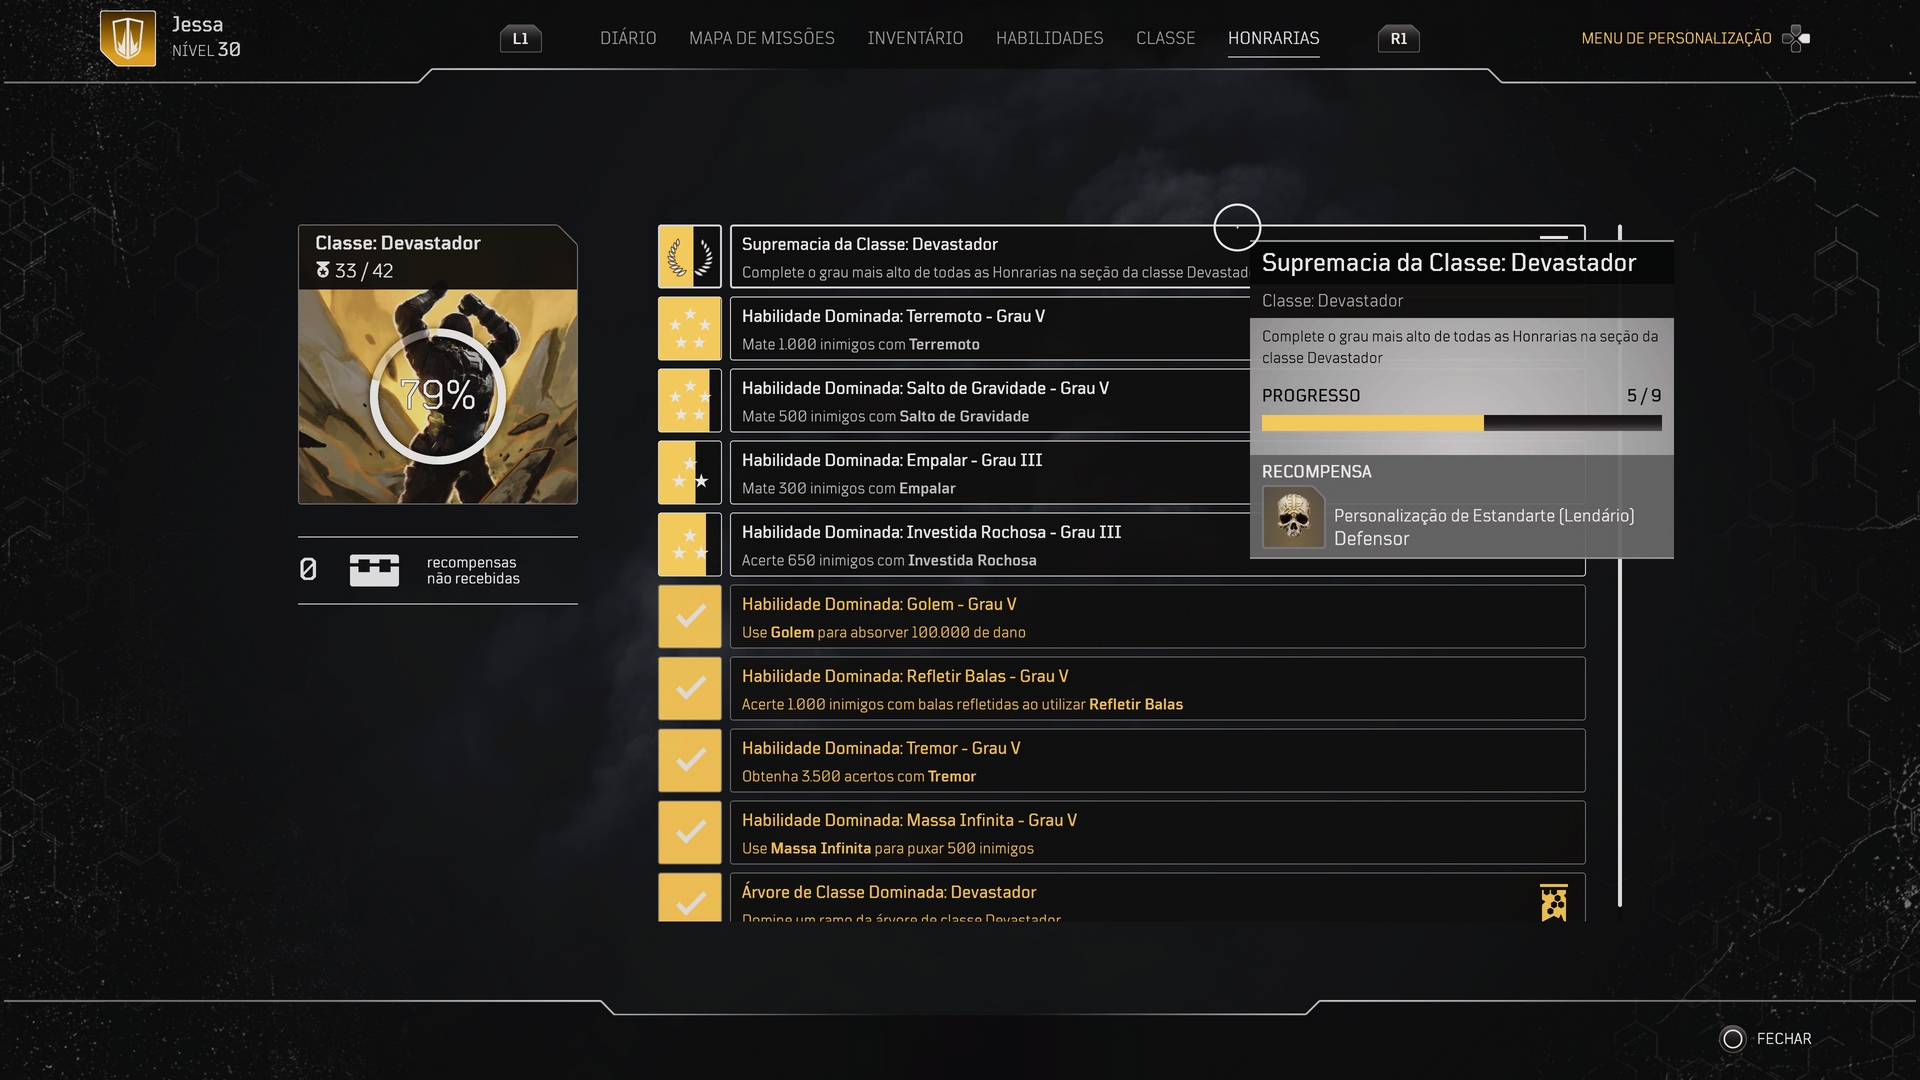Click the five-star icon beside Terremoto Grau V
Image resolution: width=1920 pixels, height=1080 pixels.
pyautogui.click(x=690, y=329)
